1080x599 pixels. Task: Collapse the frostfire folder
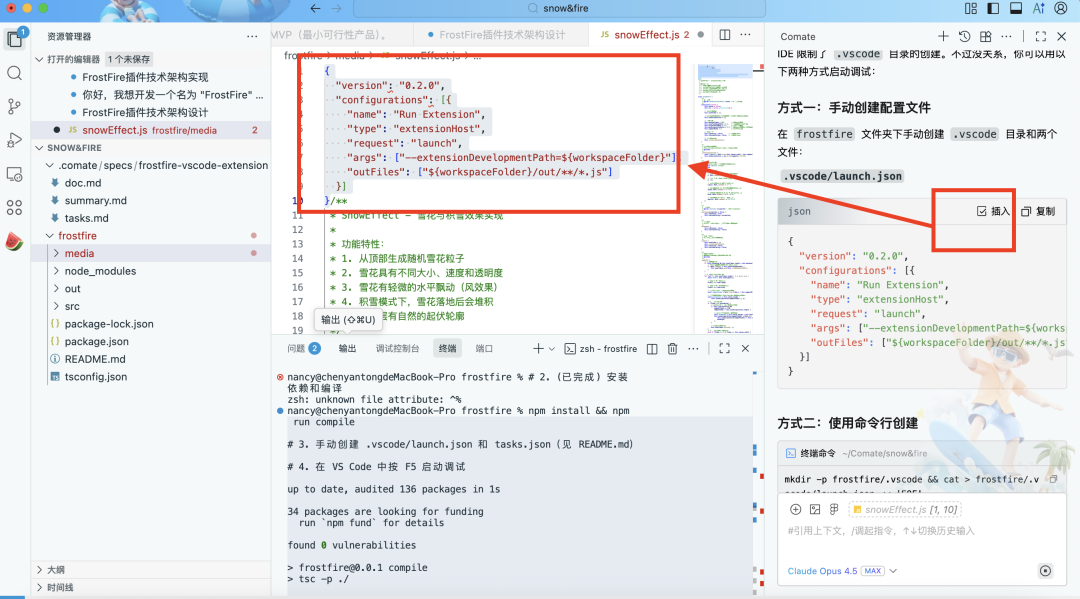(x=50, y=236)
